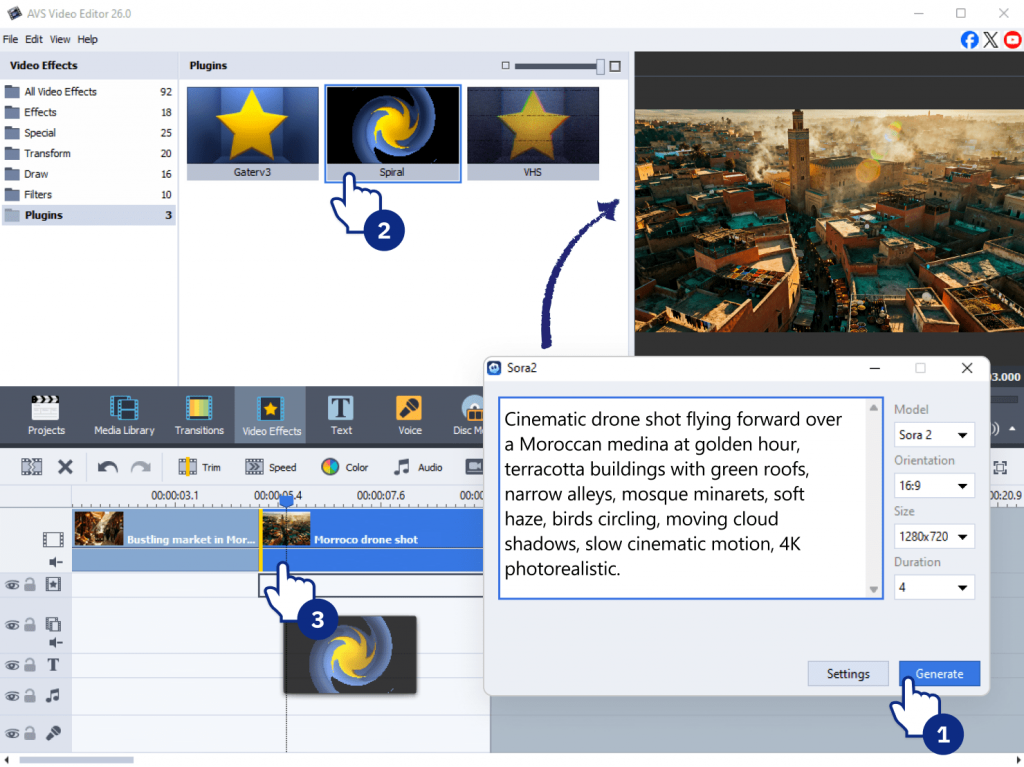Toggle visibility of the music track

coord(12,696)
